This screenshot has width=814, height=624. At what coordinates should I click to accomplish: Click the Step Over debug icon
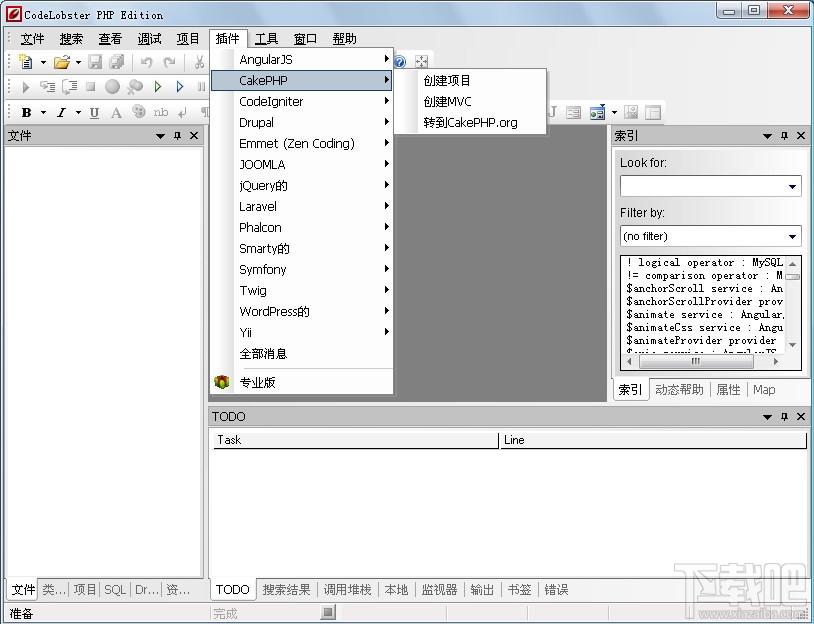[70, 87]
